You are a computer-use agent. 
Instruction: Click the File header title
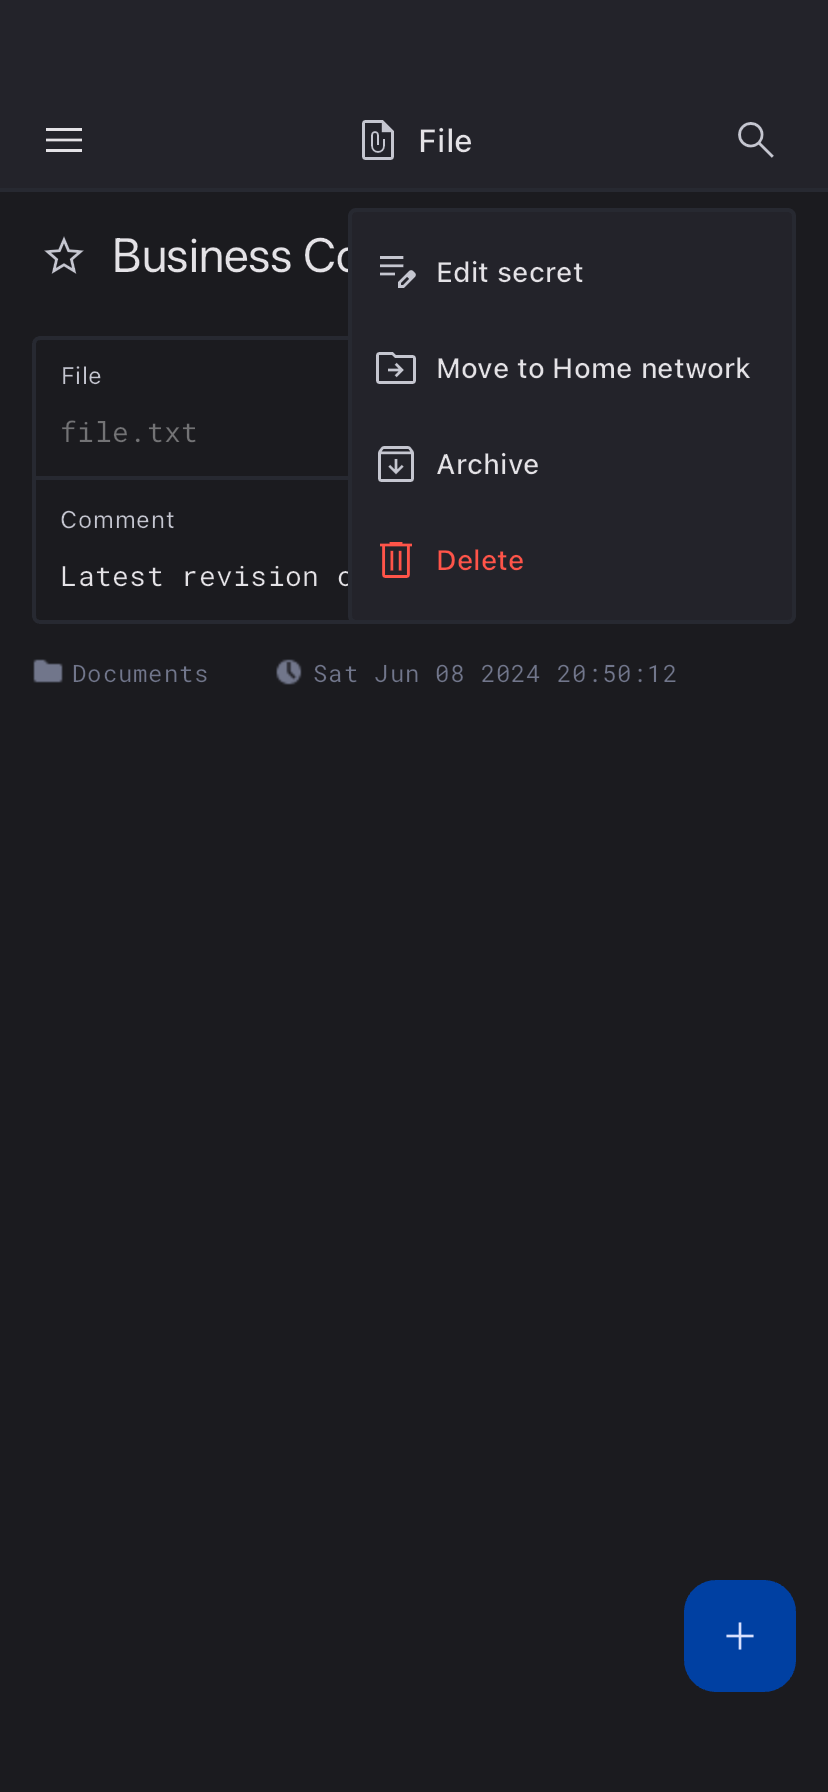pyautogui.click(x=445, y=141)
